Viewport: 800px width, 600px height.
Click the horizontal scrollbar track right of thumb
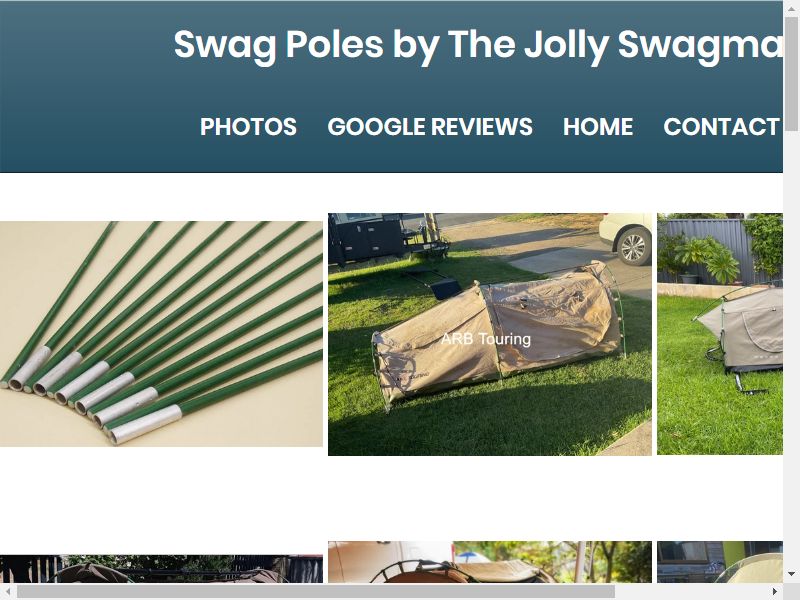(x=690, y=591)
